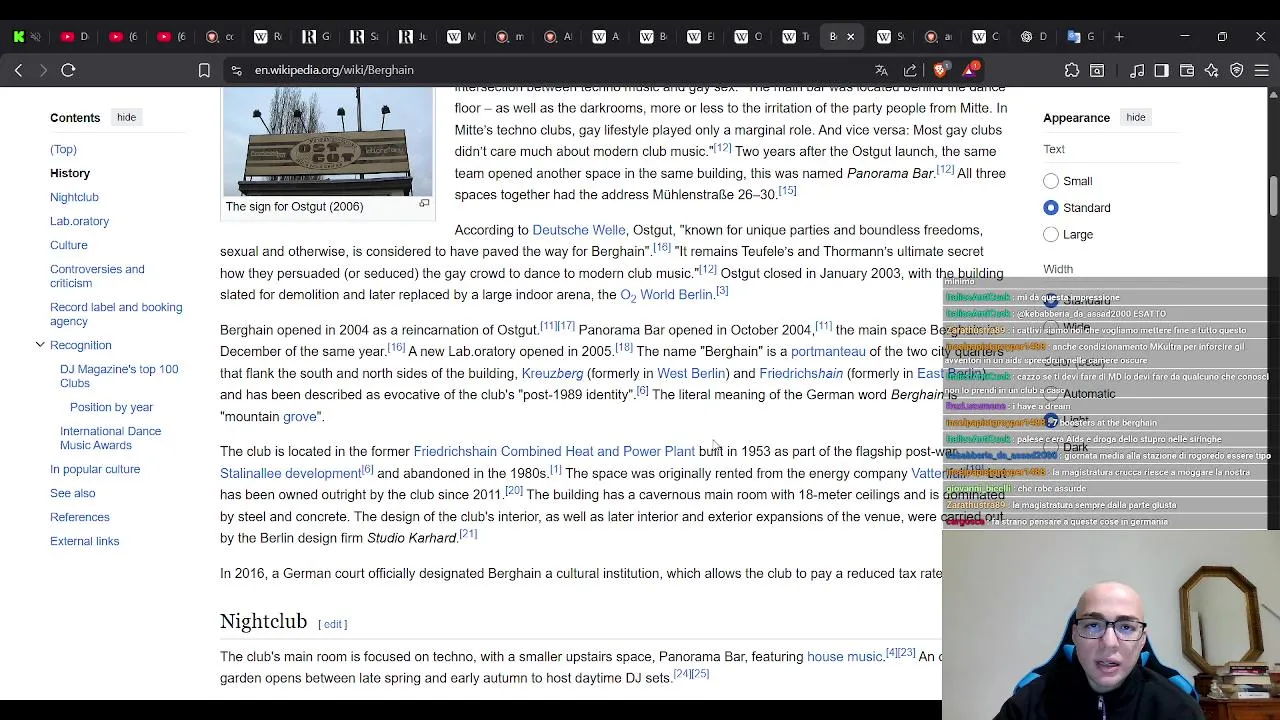Open Brave Rewards triangle icon
The image size is (1280, 720).
pyautogui.click(x=970, y=70)
